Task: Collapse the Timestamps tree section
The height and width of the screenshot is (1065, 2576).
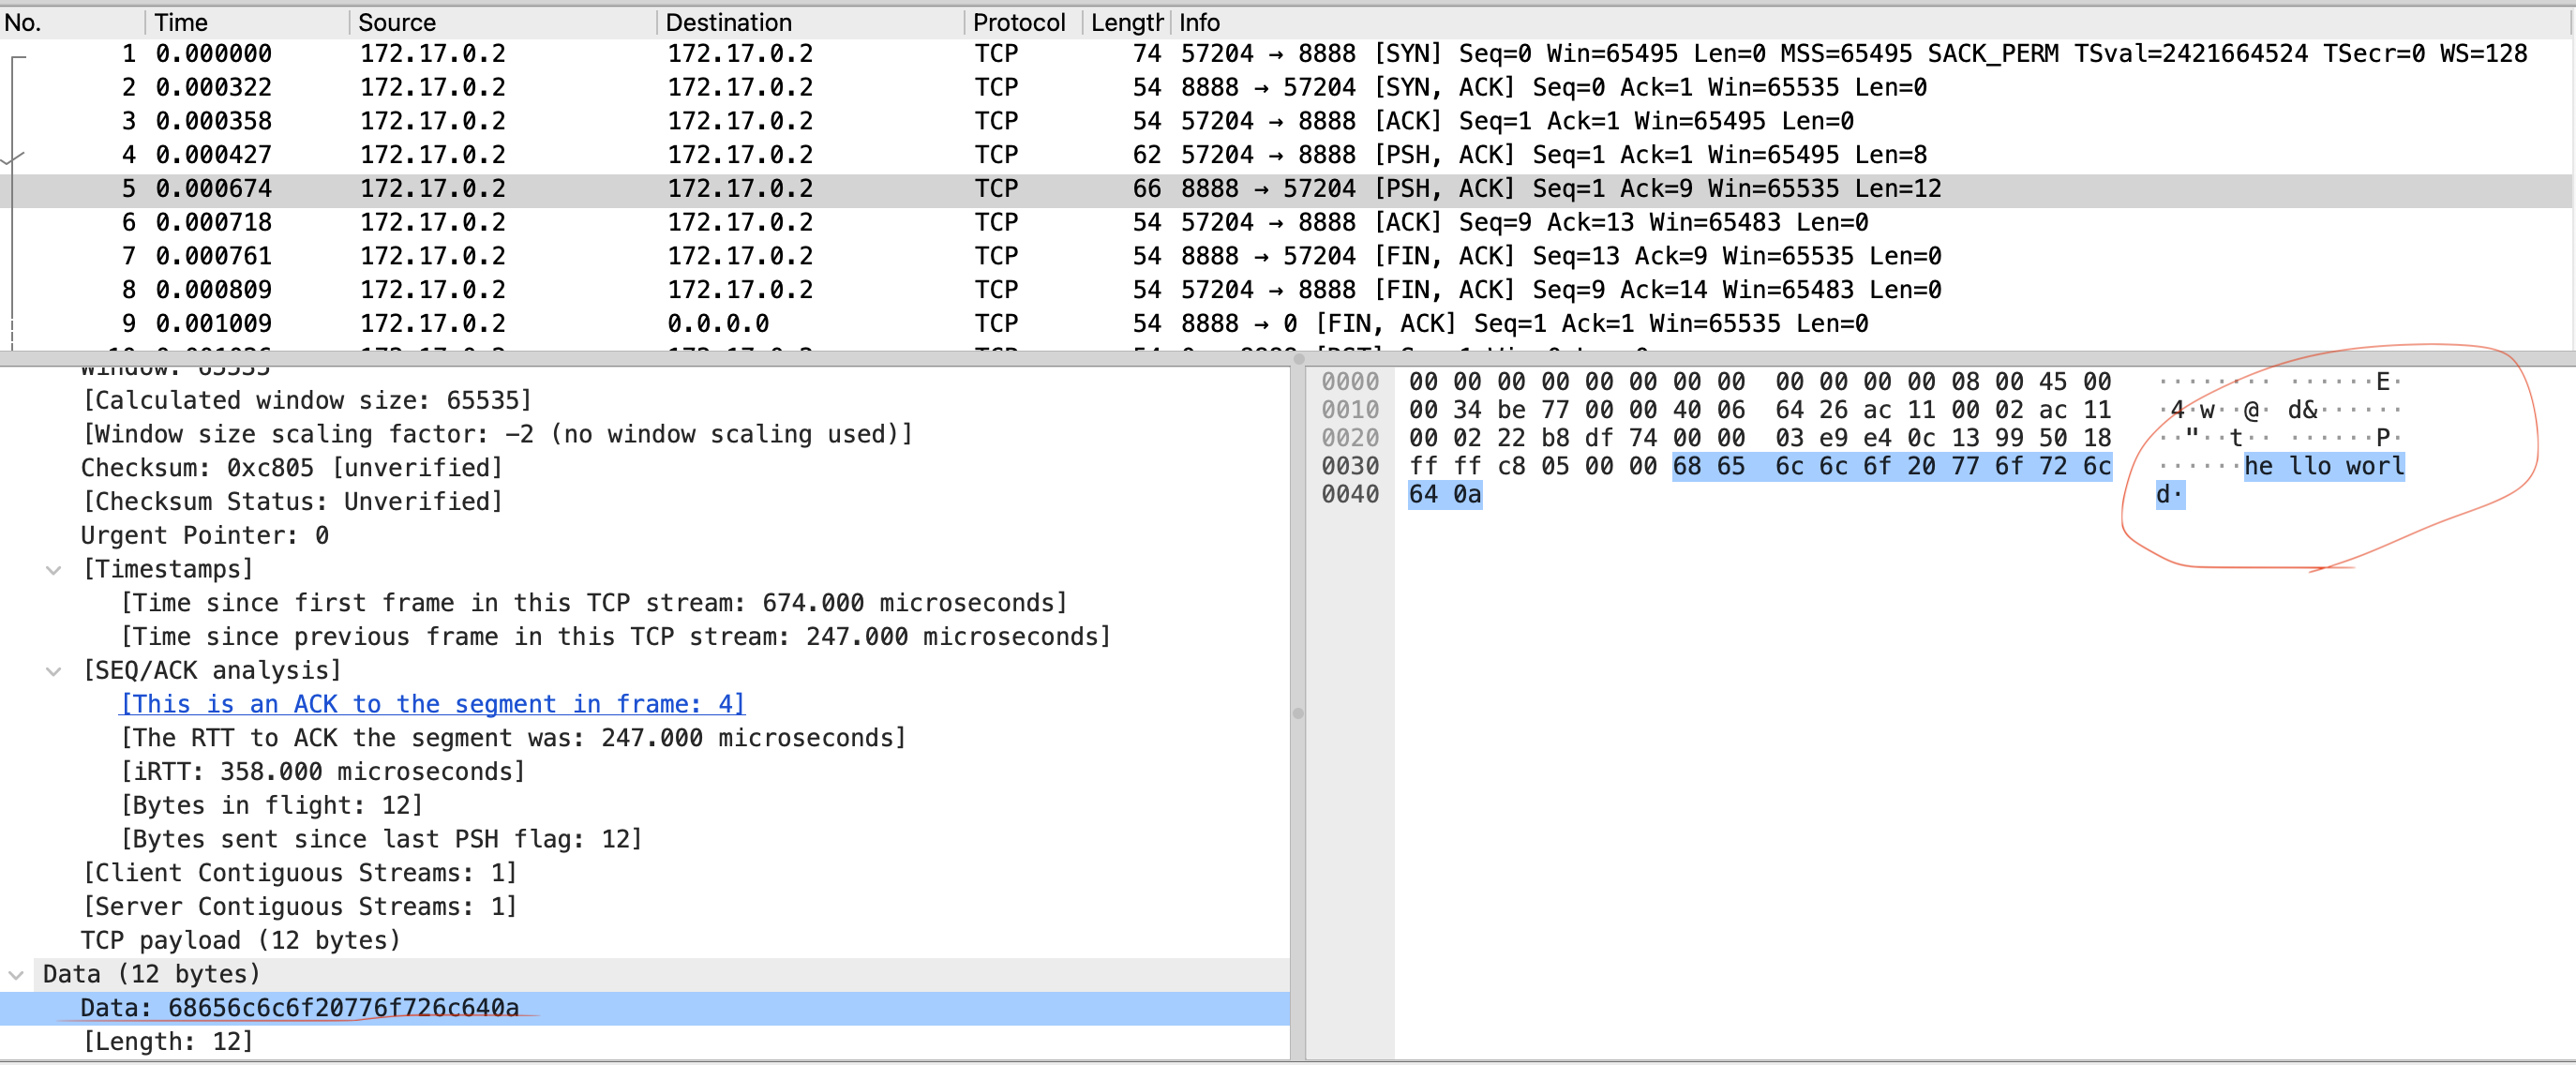Action: (x=54, y=570)
